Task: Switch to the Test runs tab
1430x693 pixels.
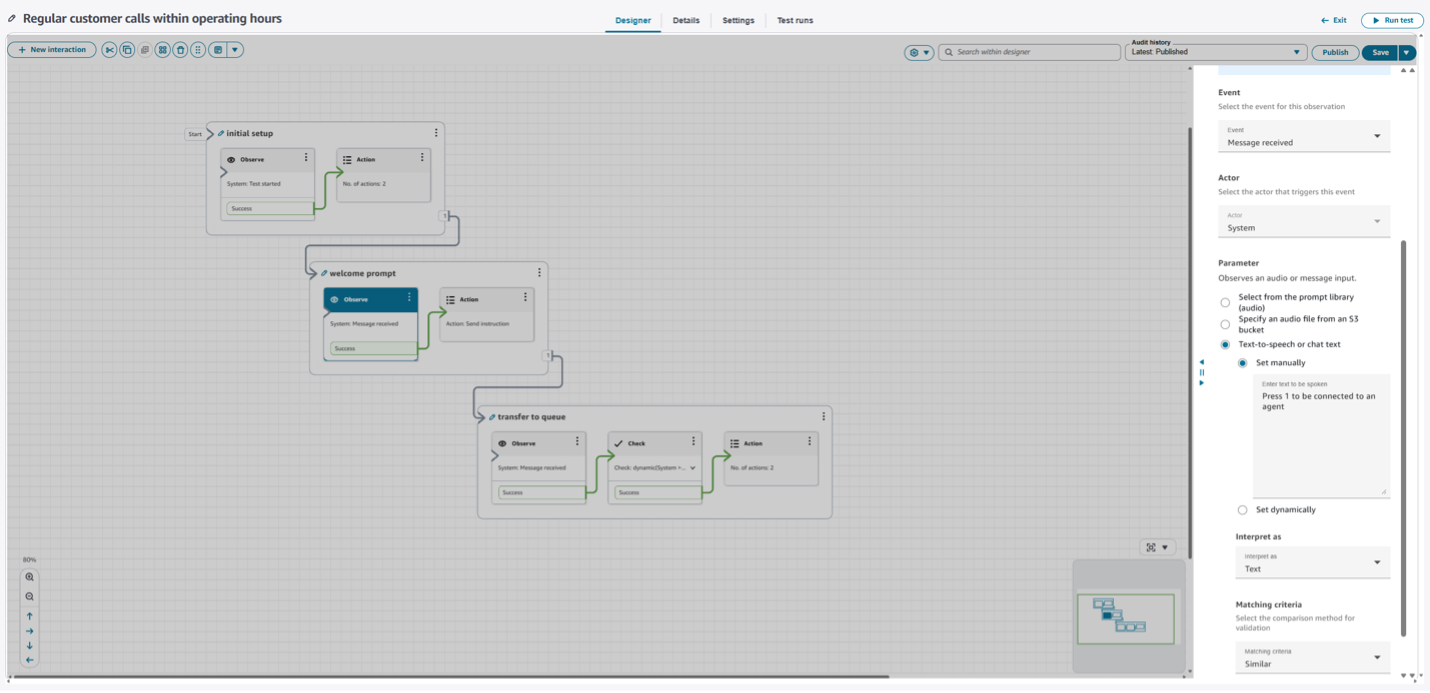Action: click(x=795, y=20)
